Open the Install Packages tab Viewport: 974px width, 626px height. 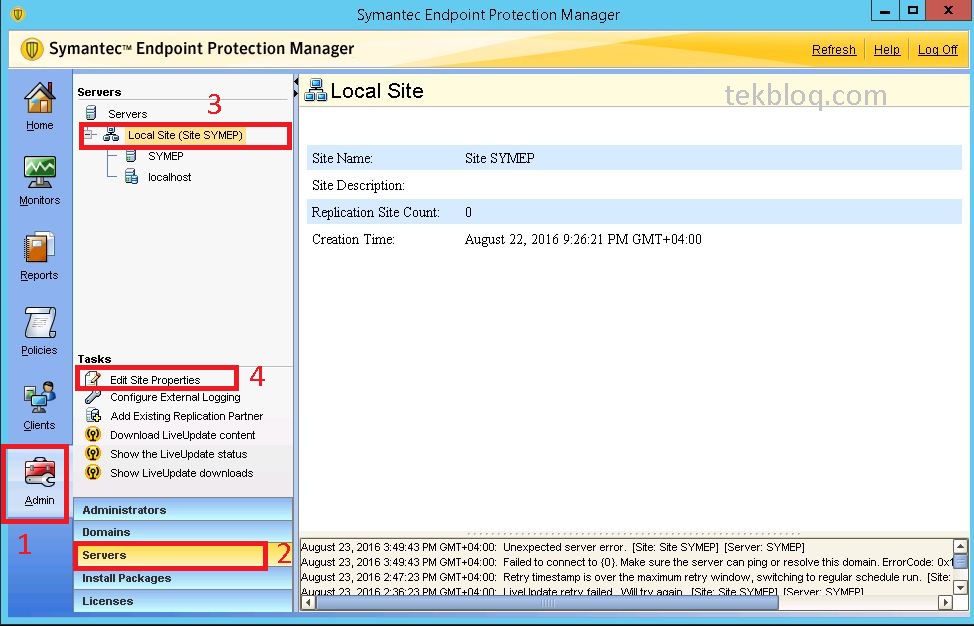click(183, 578)
